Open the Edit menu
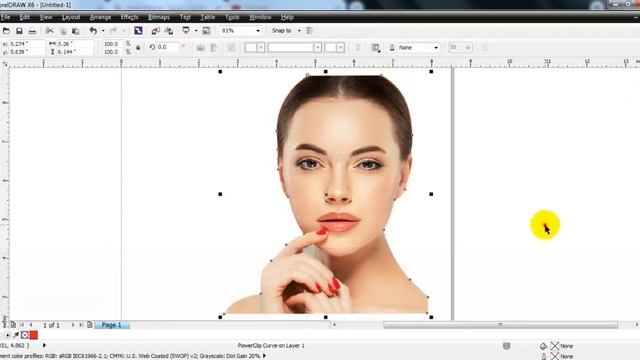640x360 pixels. point(25,17)
